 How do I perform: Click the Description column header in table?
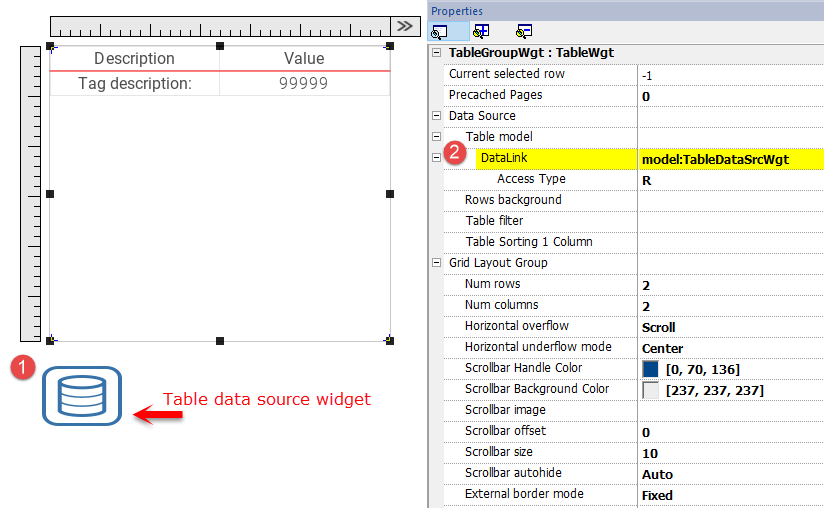pyautogui.click(x=134, y=59)
